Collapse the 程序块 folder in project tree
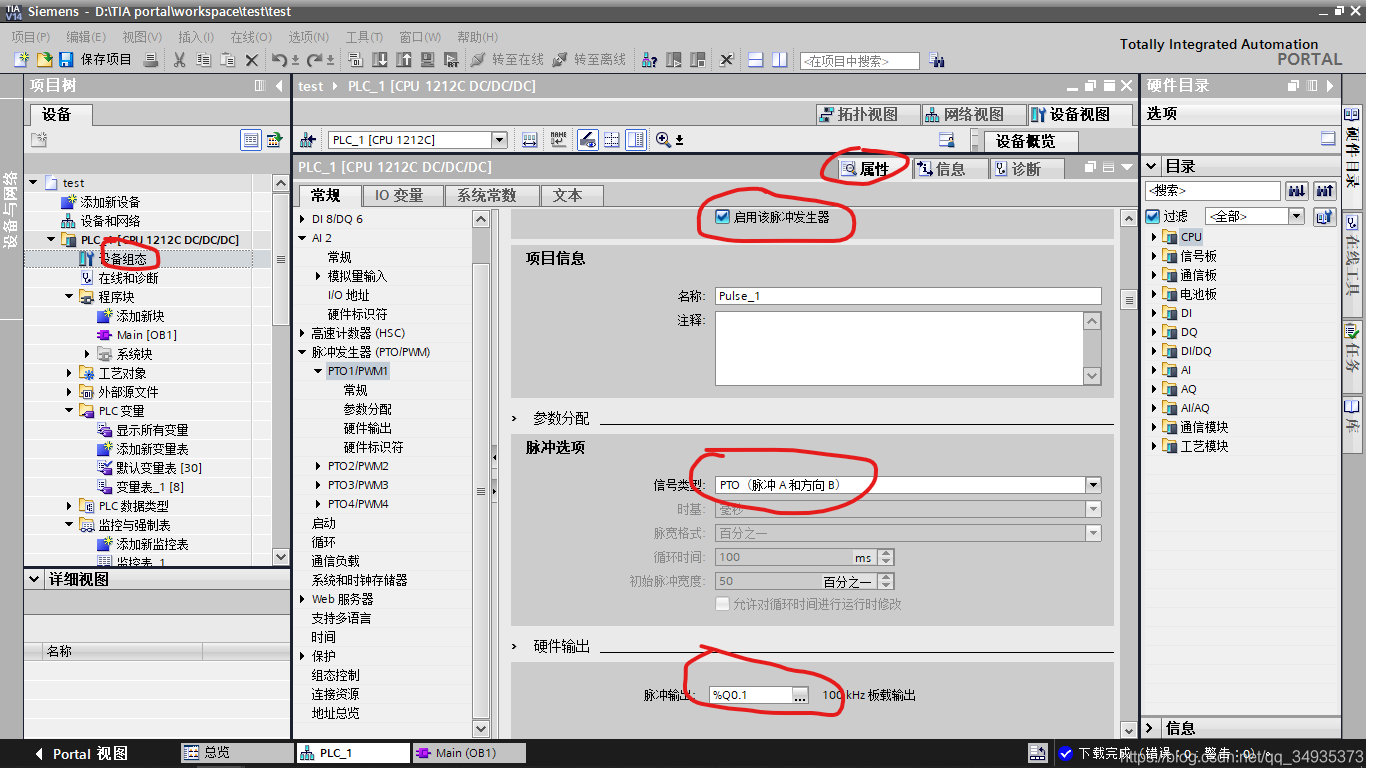The height and width of the screenshot is (776, 1374). 70,297
